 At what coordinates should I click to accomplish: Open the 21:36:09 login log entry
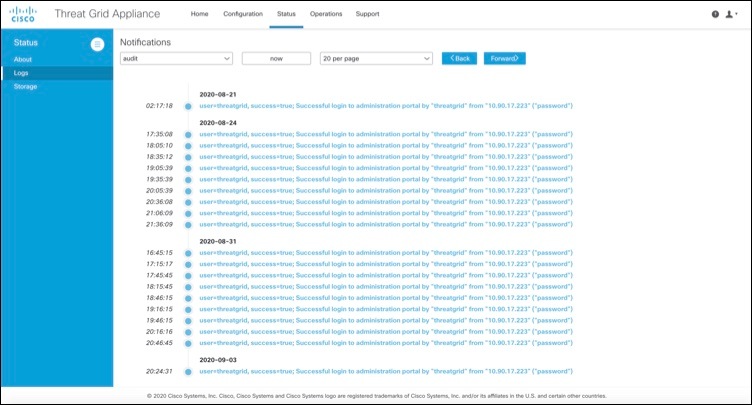(x=386, y=224)
